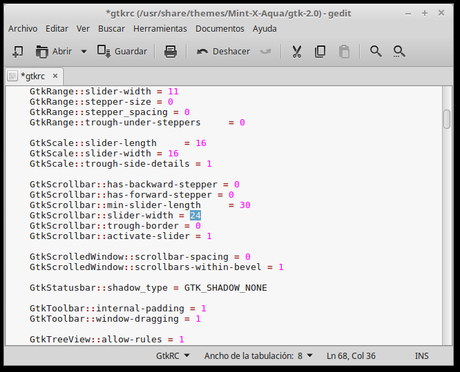Click the INS insert mode indicator
This screenshot has height=372, width=460.
click(422, 356)
